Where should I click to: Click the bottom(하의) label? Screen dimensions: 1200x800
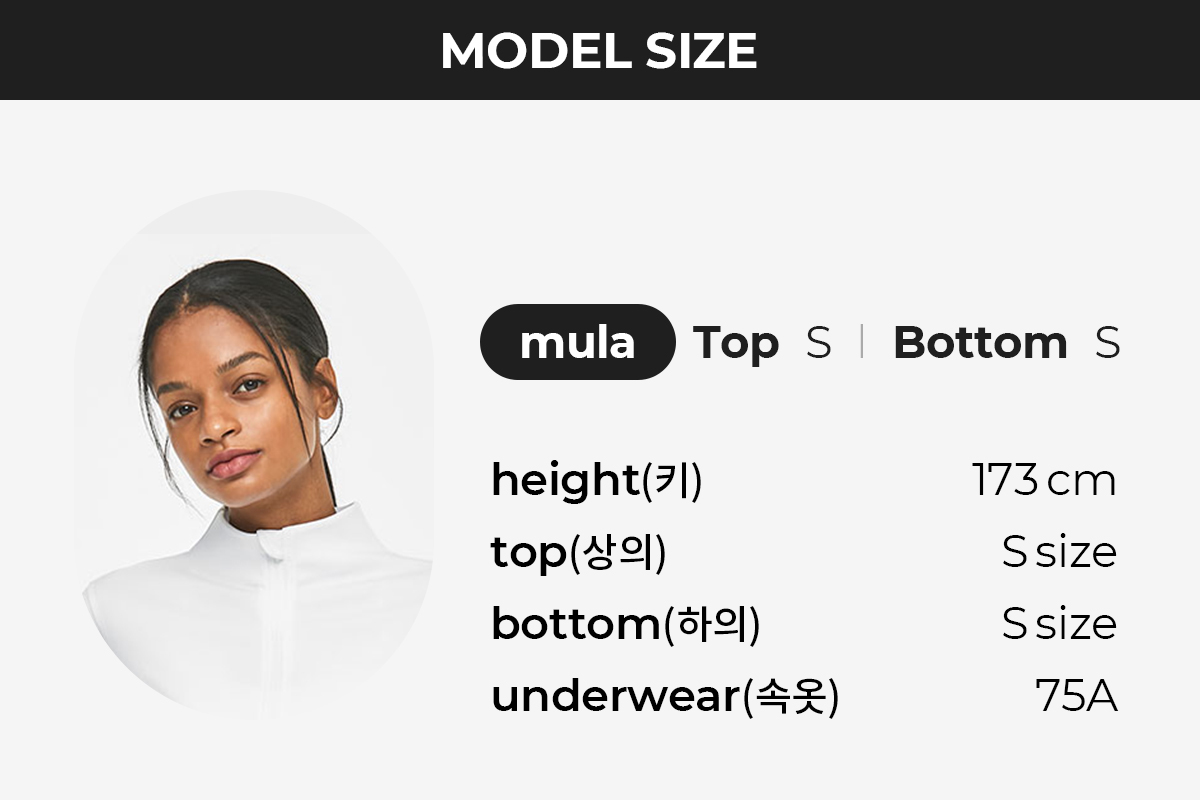pos(625,625)
